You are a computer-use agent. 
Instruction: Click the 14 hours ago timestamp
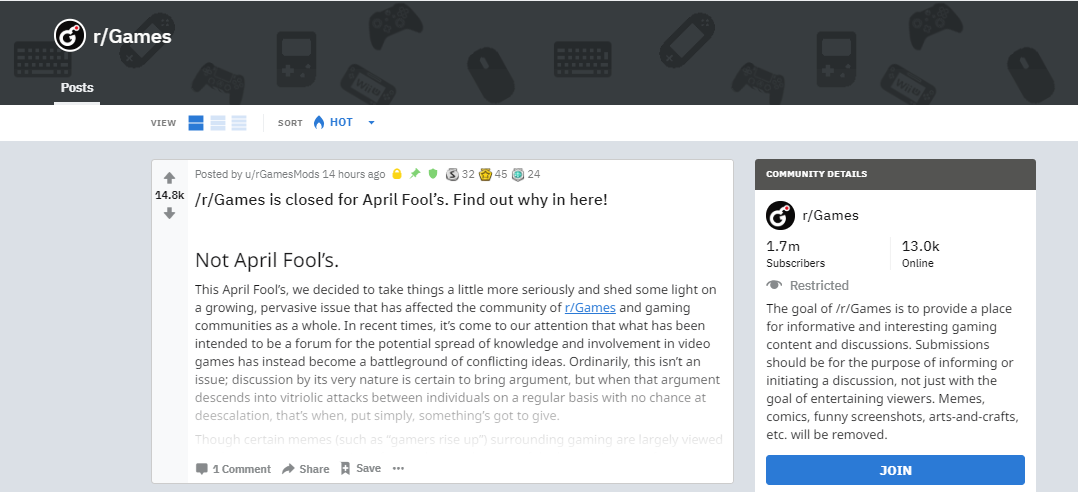354,175
